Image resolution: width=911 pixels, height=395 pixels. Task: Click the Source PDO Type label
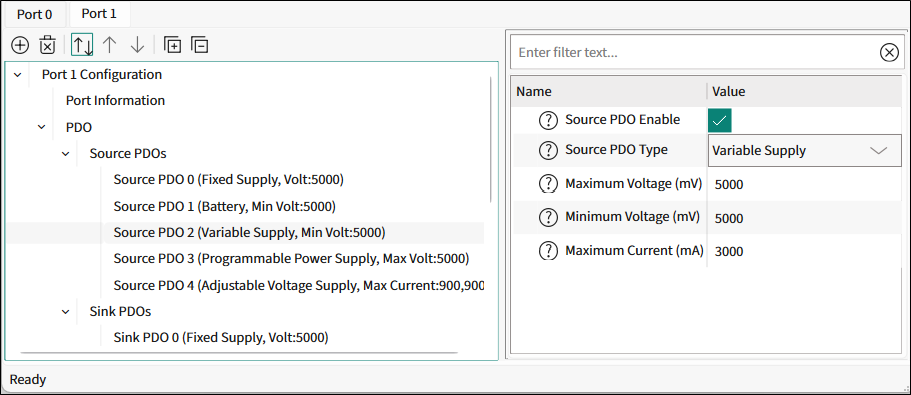[x=616, y=150]
